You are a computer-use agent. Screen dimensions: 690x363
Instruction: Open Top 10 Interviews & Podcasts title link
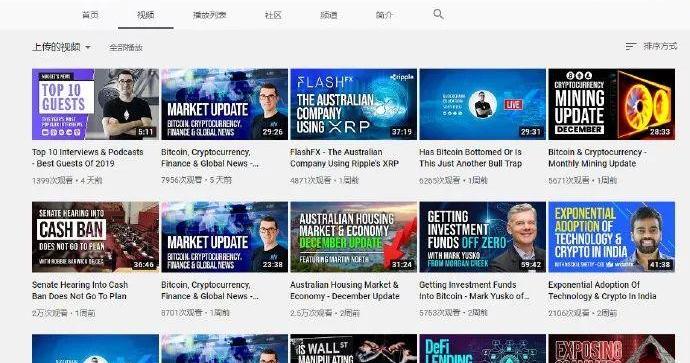[88, 158]
